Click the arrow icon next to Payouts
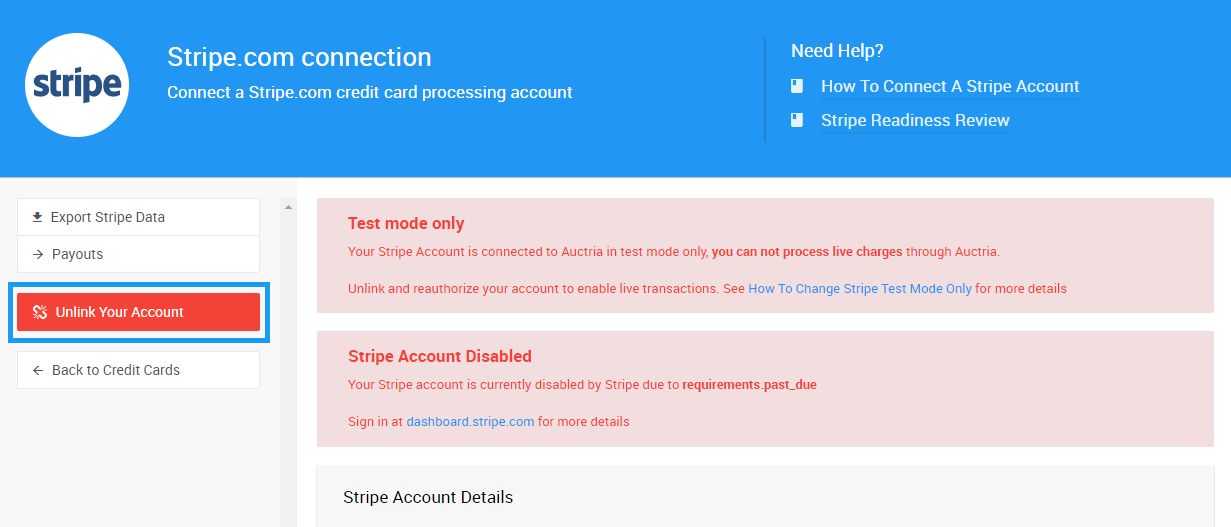Image resolution: width=1231 pixels, height=527 pixels. click(x=38, y=254)
